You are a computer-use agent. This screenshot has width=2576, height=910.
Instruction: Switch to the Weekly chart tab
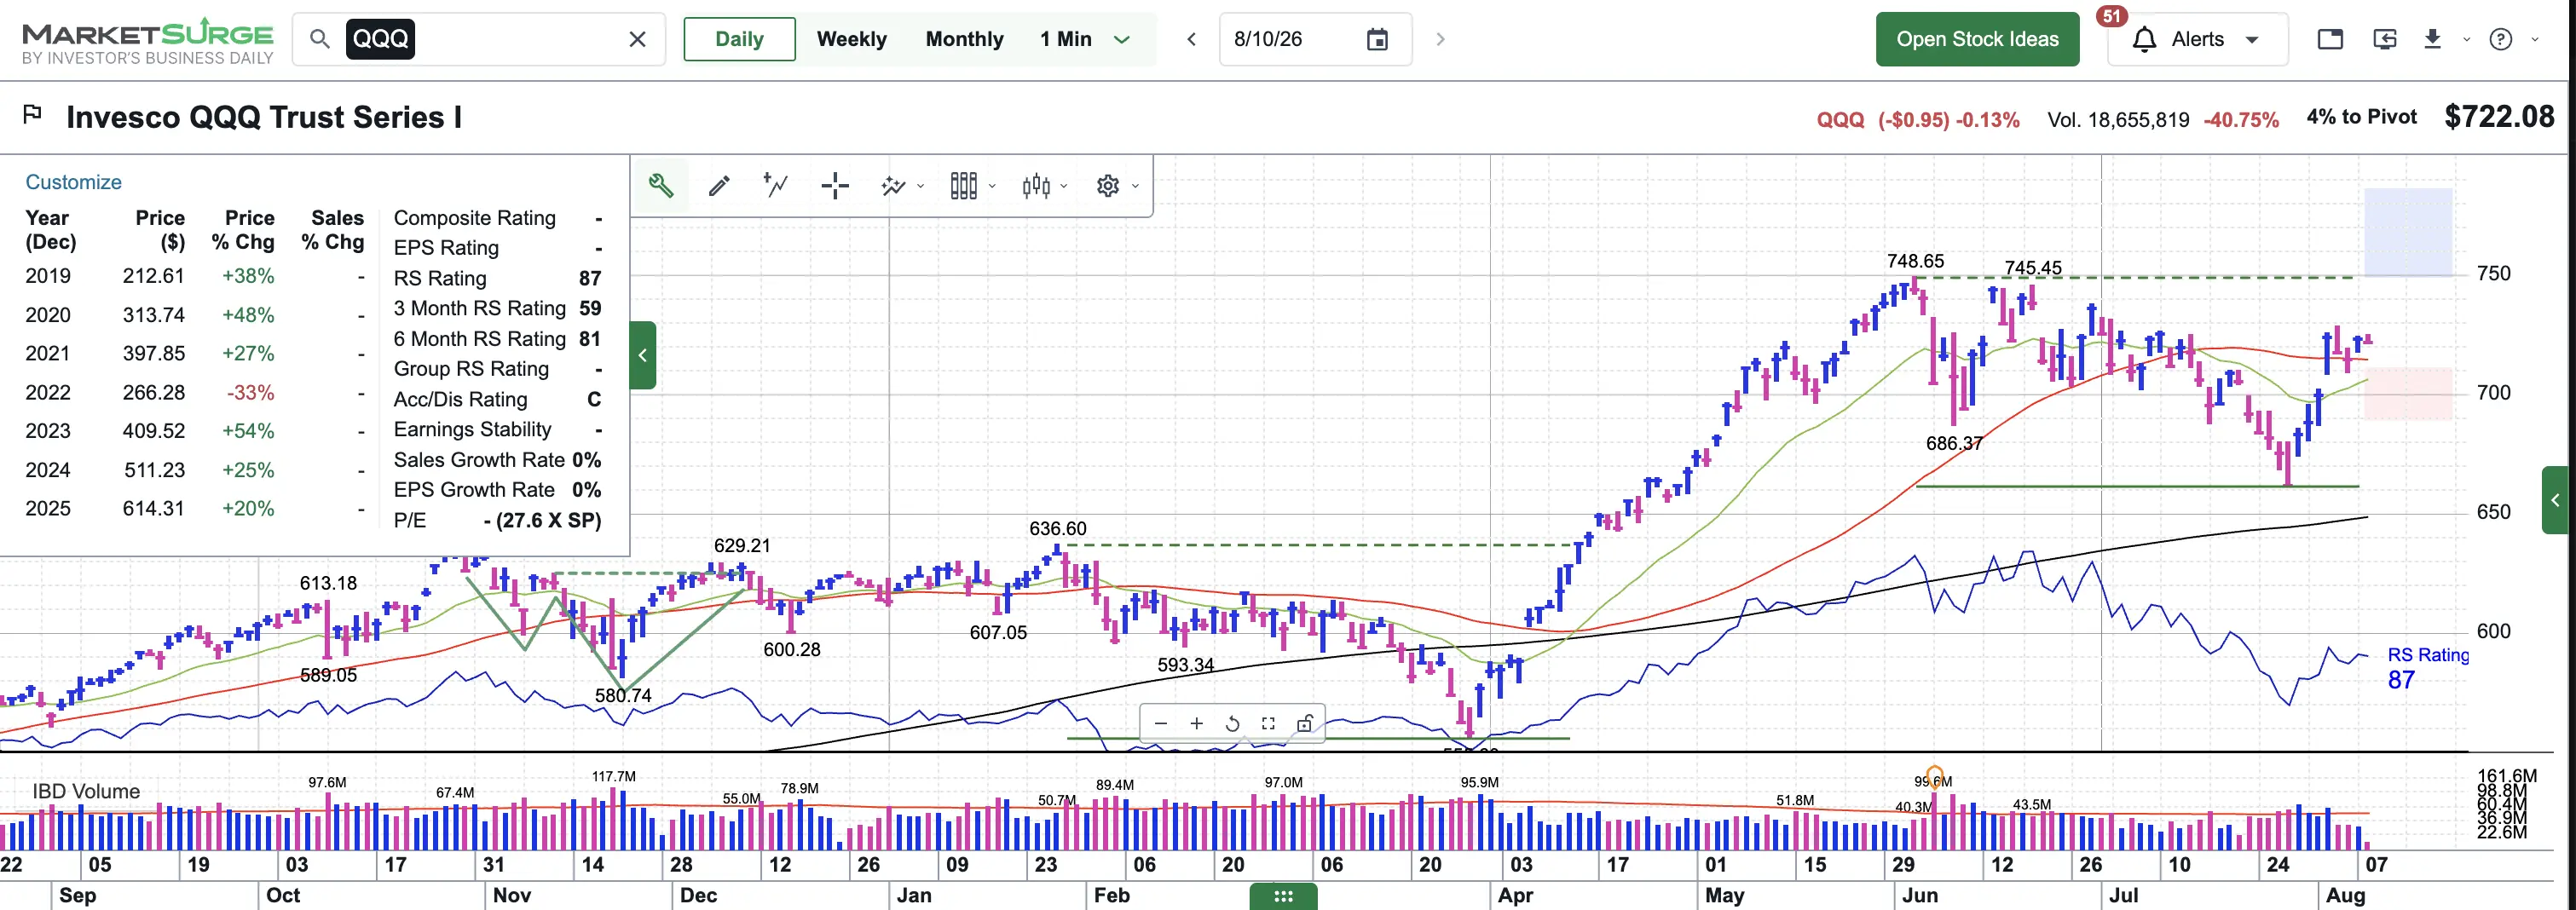point(851,39)
